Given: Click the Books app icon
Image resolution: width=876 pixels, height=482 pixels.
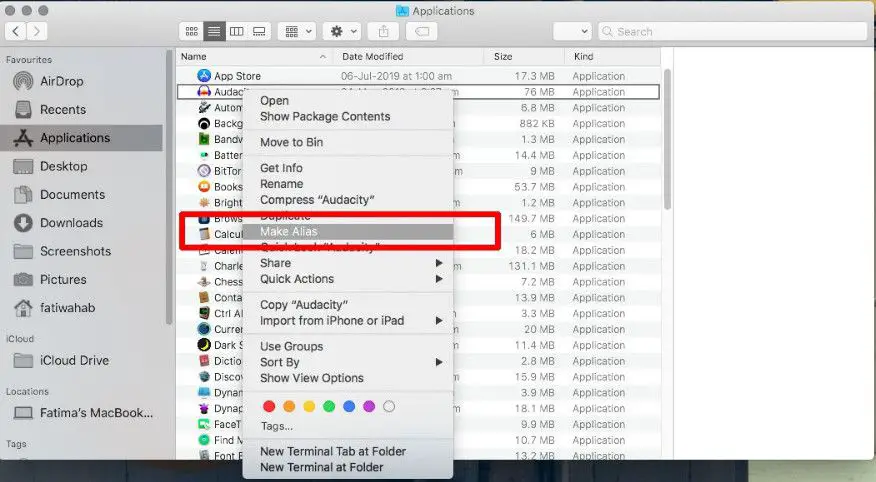Looking at the screenshot, I should point(204,187).
